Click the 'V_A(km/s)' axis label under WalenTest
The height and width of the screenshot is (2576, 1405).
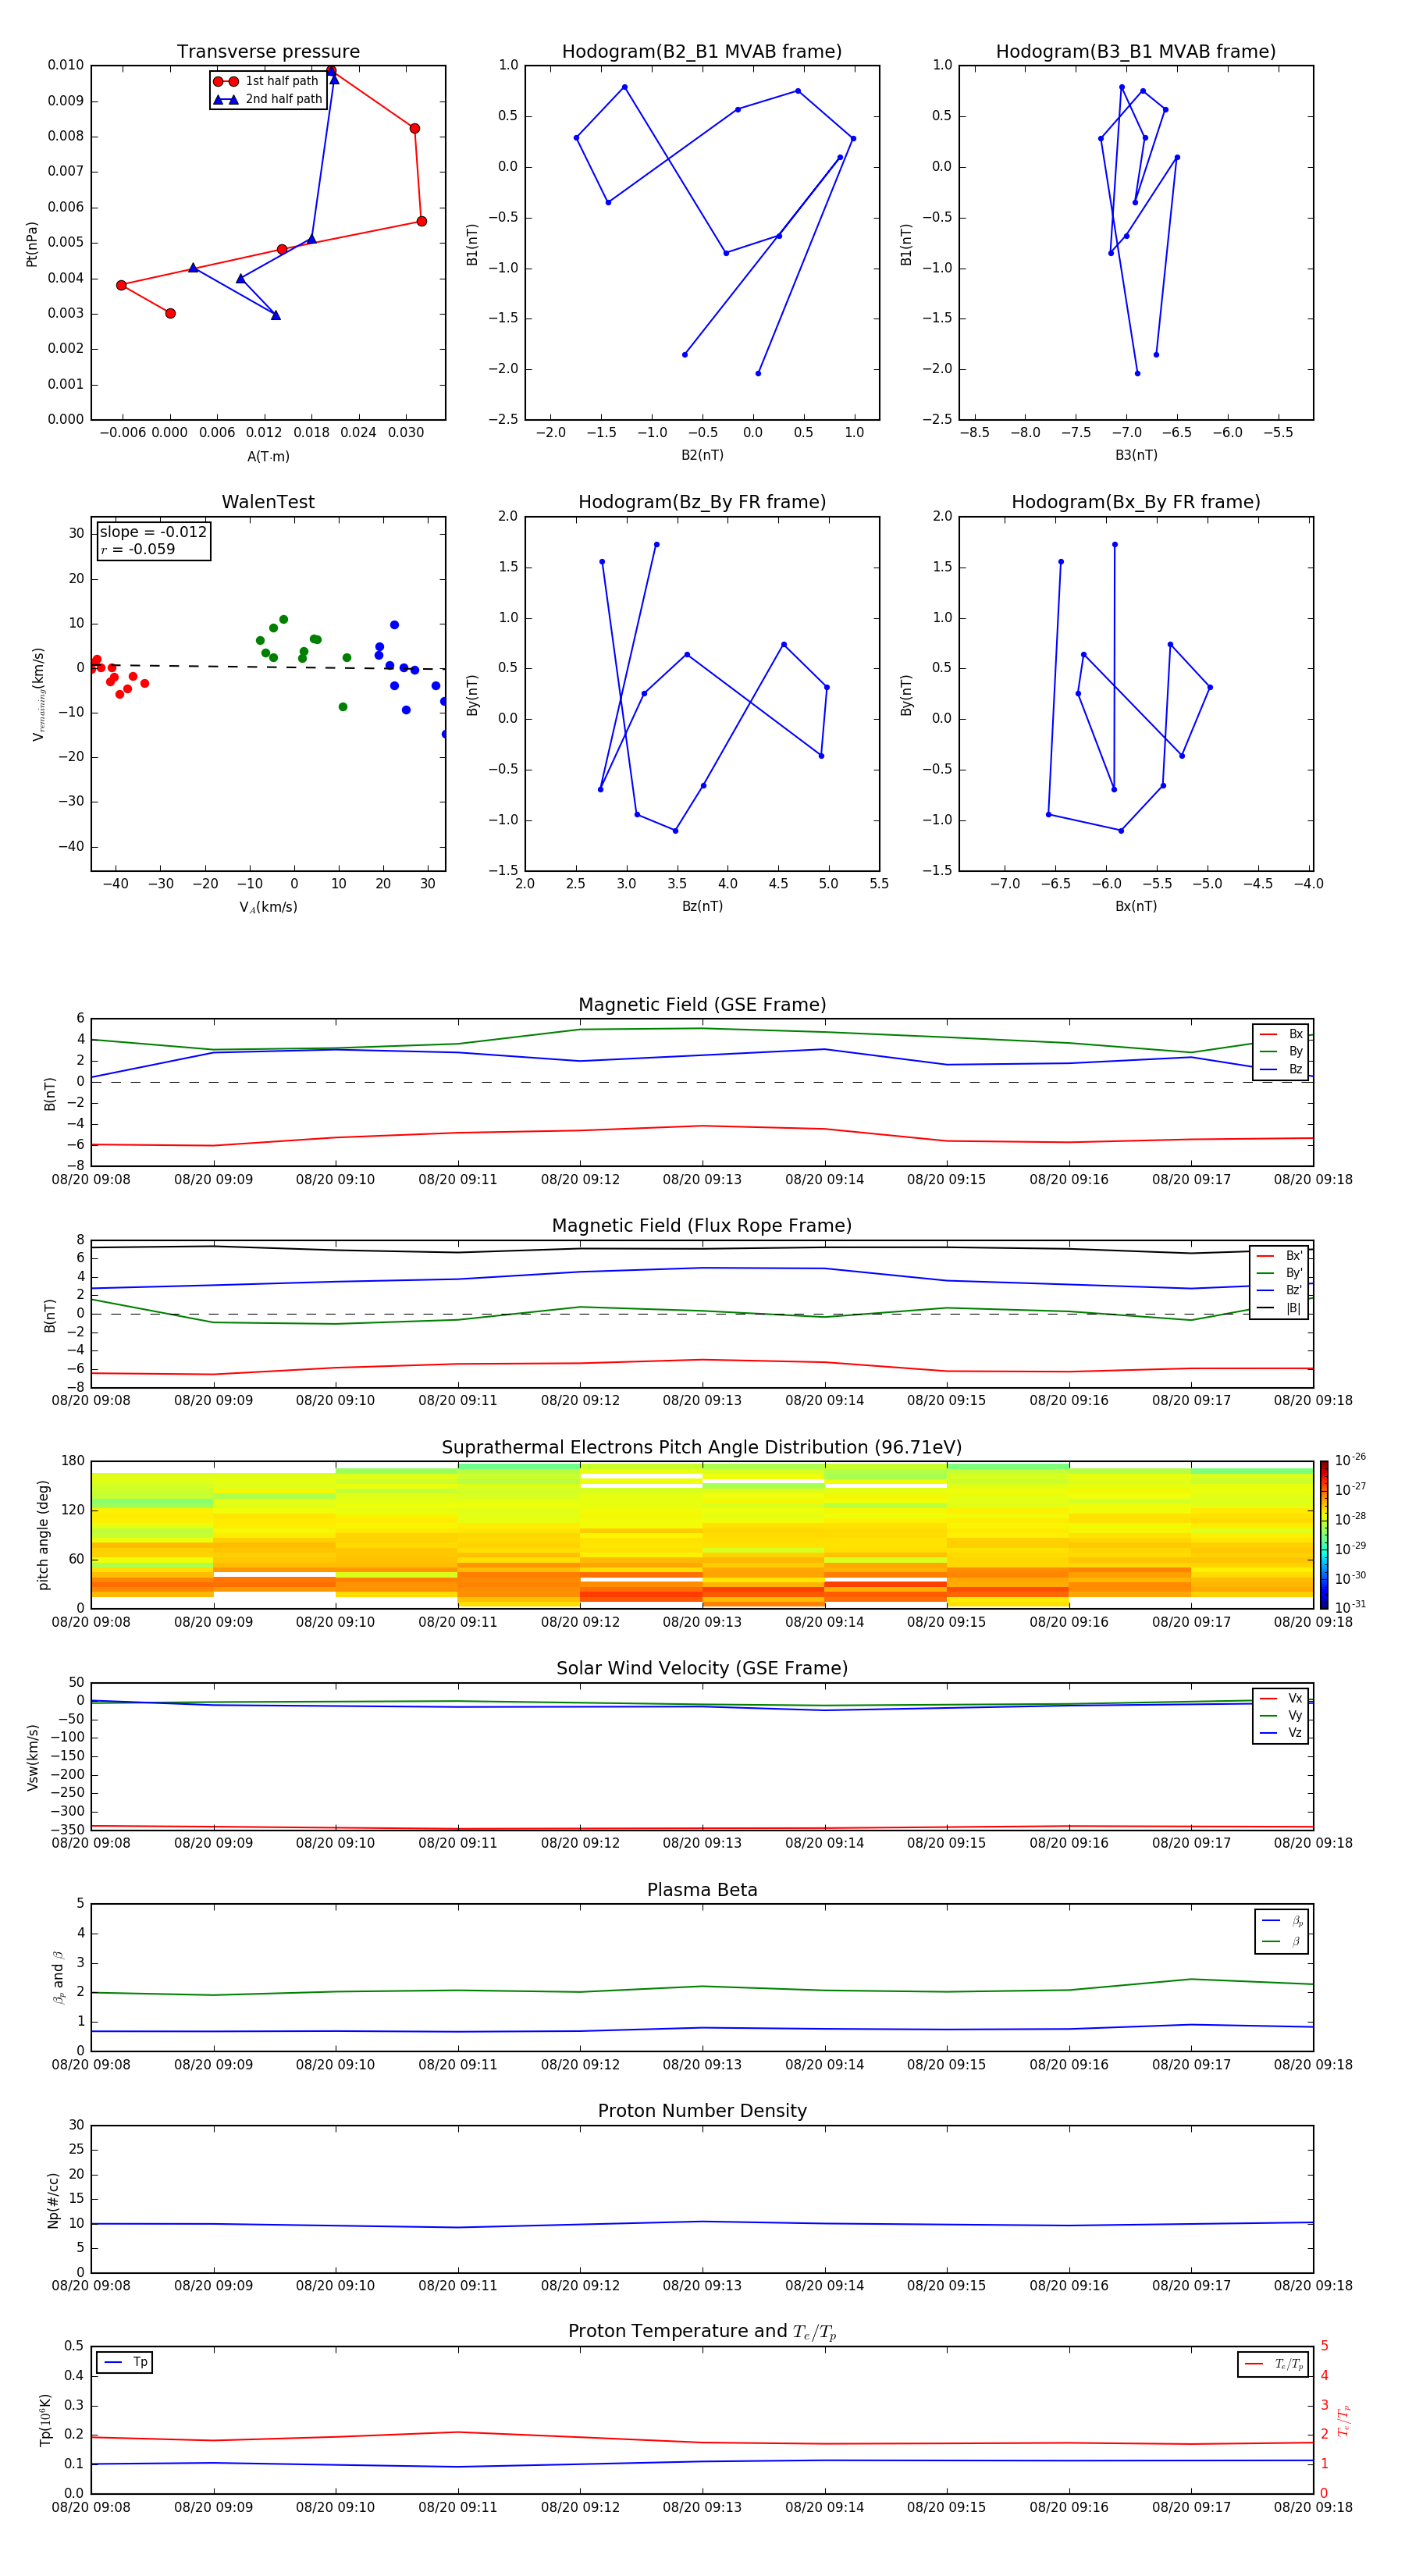[268, 907]
